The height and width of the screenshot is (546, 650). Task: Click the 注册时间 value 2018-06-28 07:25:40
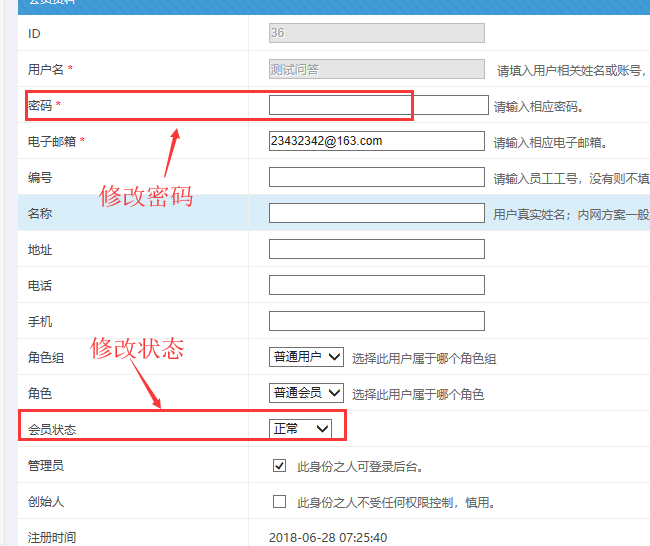pyautogui.click(x=327, y=537)
